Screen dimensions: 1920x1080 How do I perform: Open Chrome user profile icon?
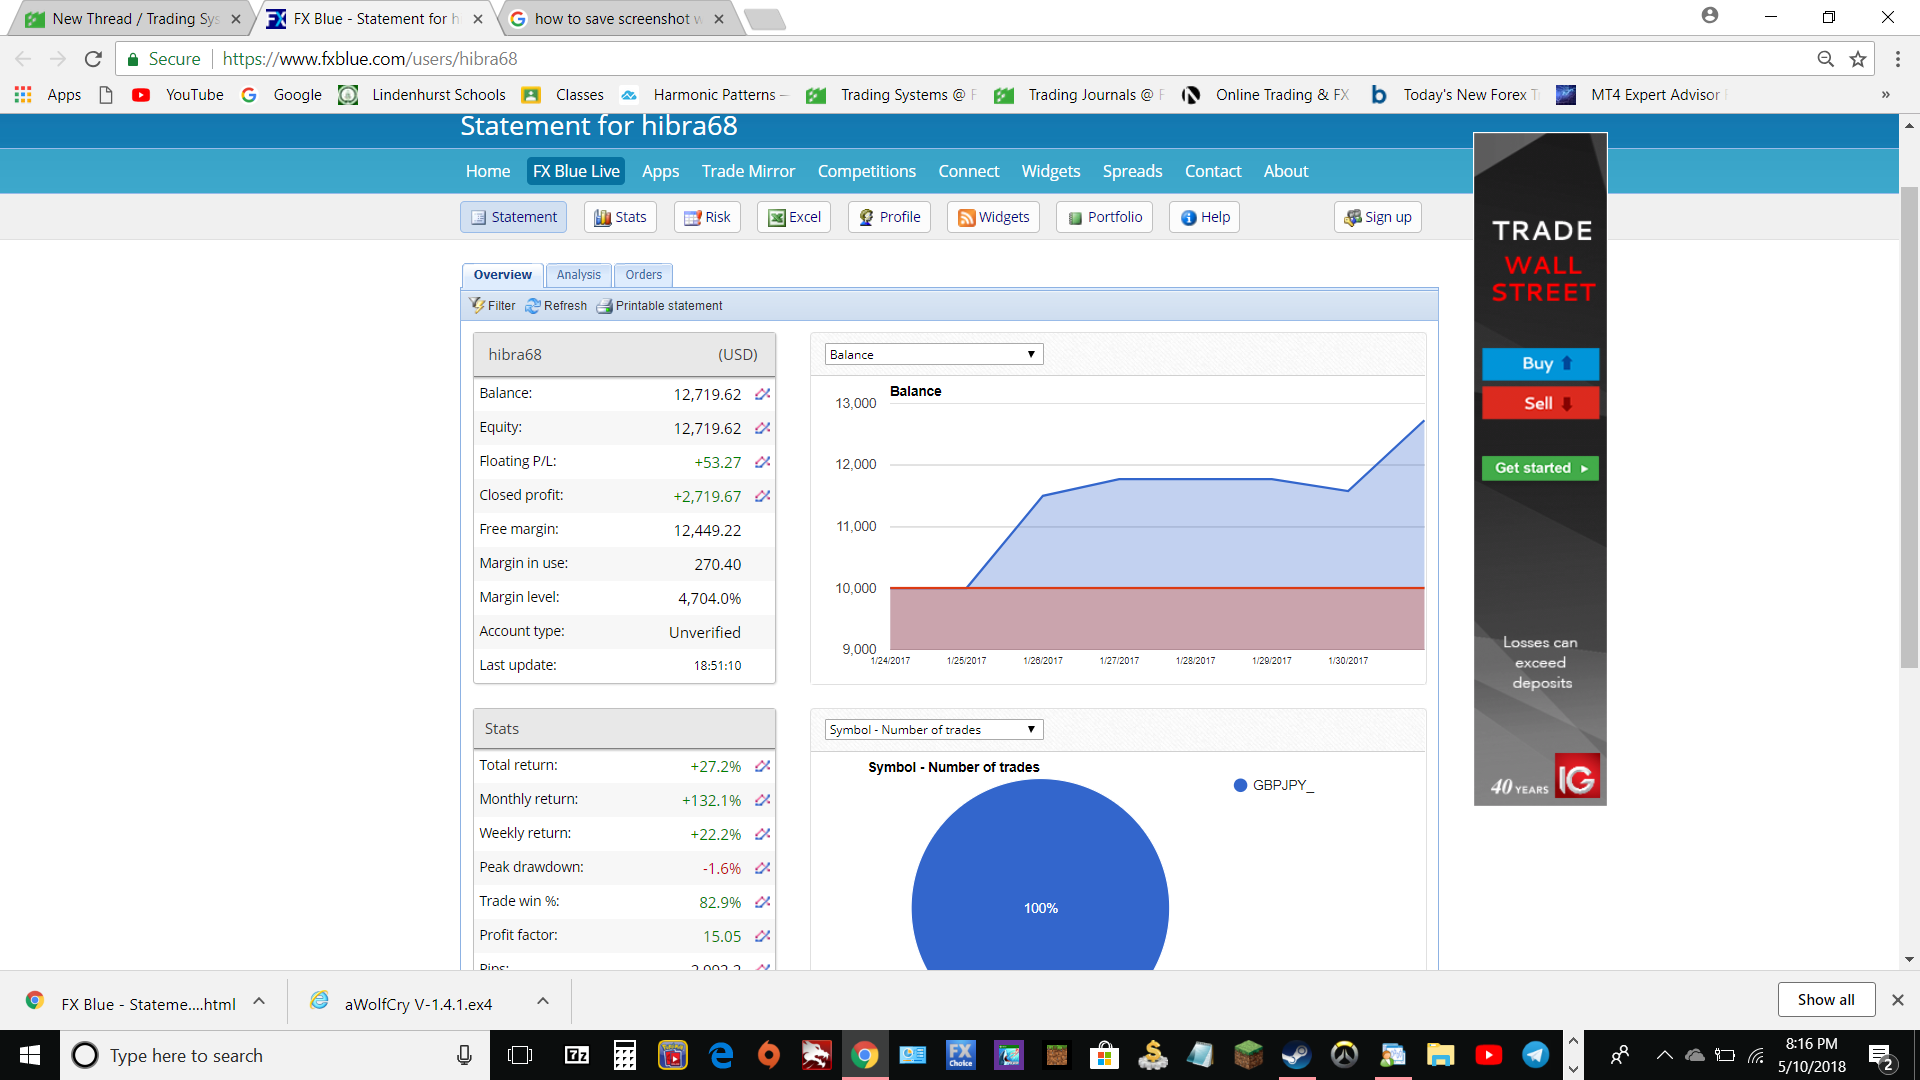coord(1710,15)
